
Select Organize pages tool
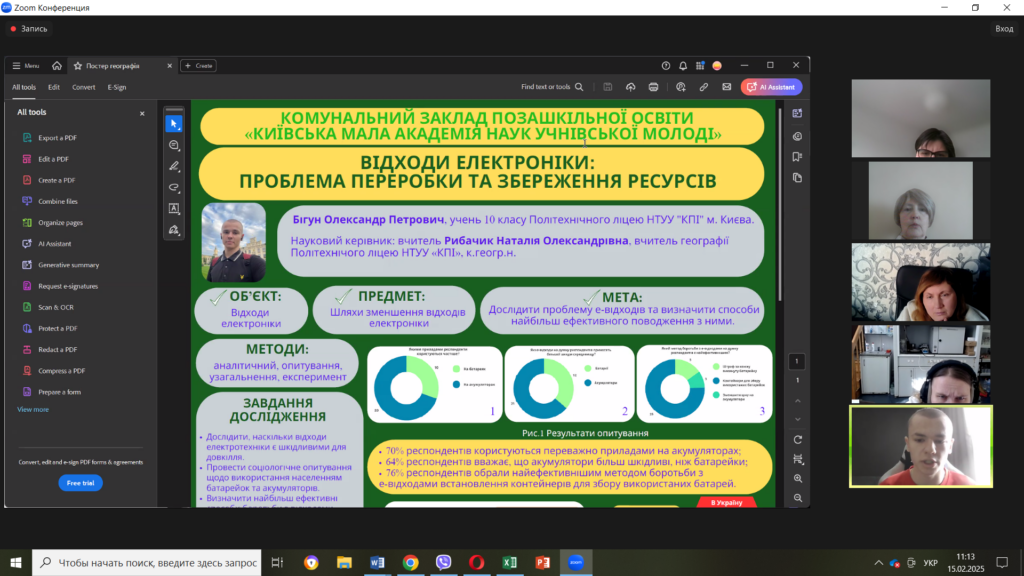[61, 223]
